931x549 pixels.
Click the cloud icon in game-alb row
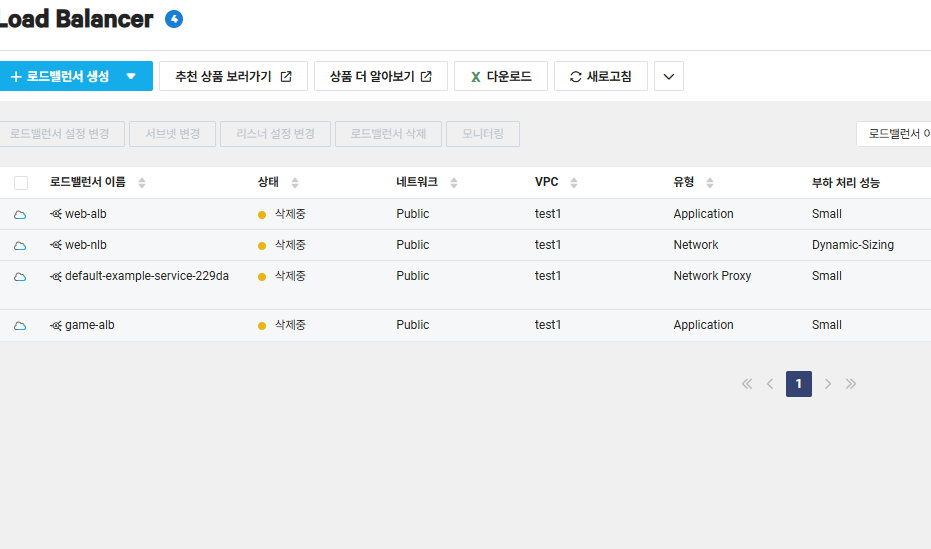[x=20, y=325]
